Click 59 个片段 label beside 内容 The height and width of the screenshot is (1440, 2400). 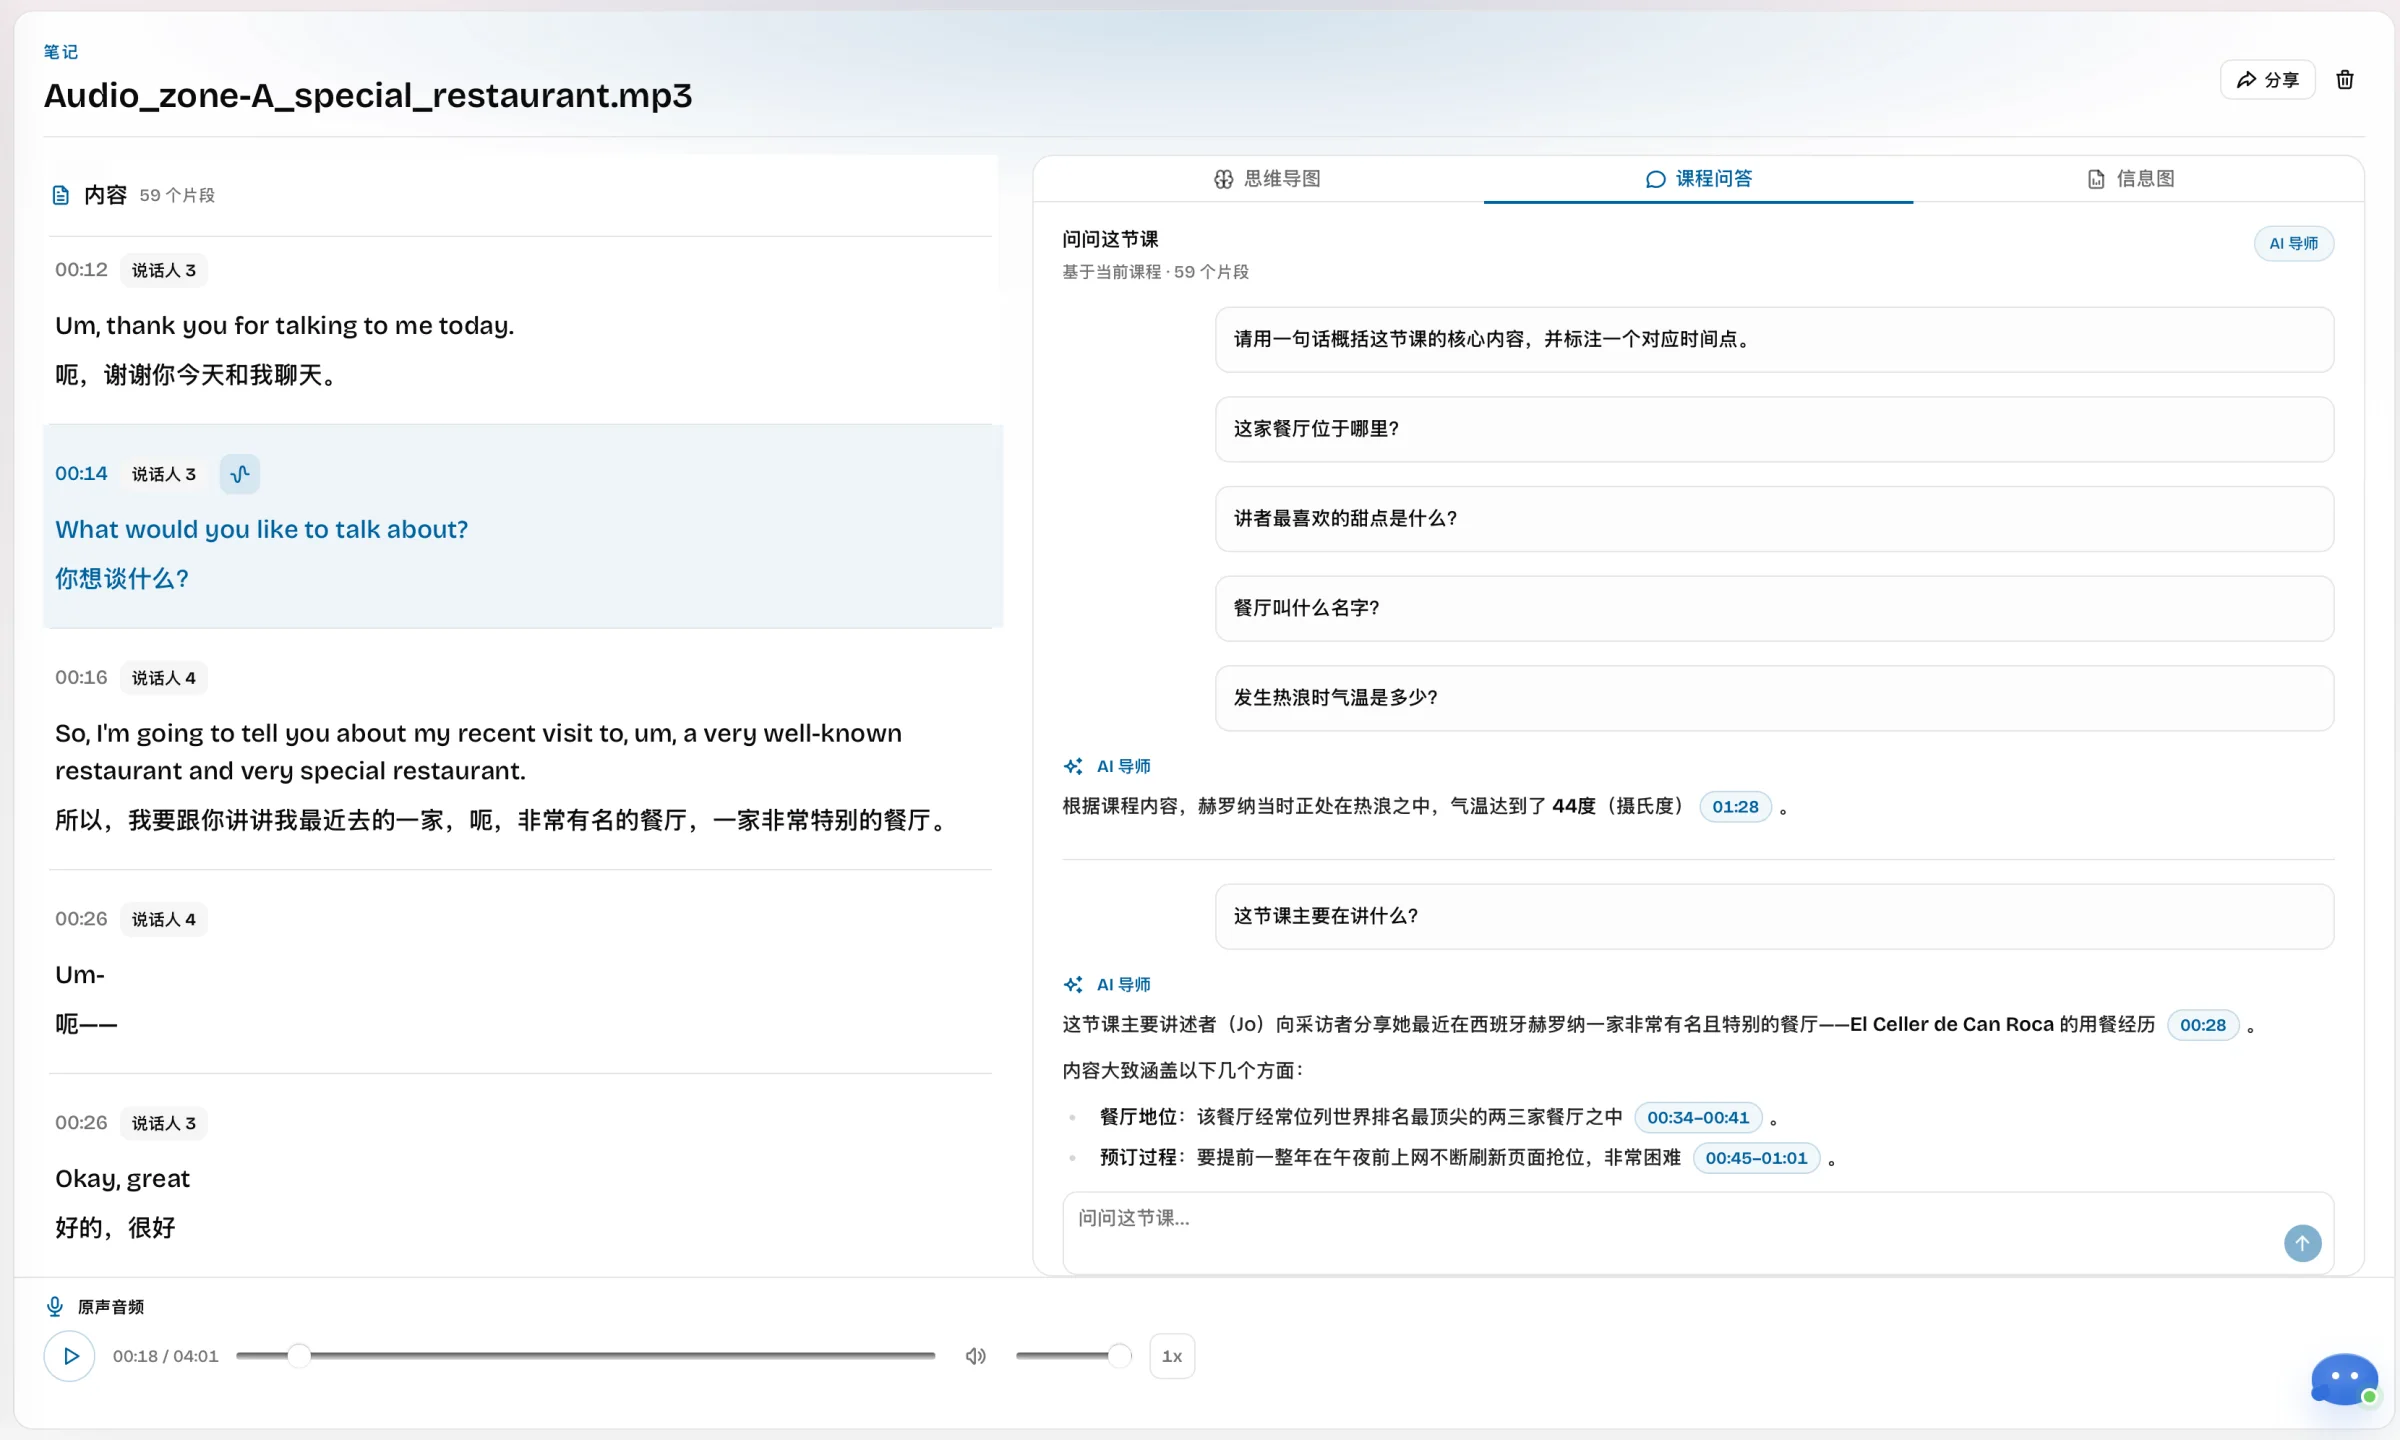point(177,195)
